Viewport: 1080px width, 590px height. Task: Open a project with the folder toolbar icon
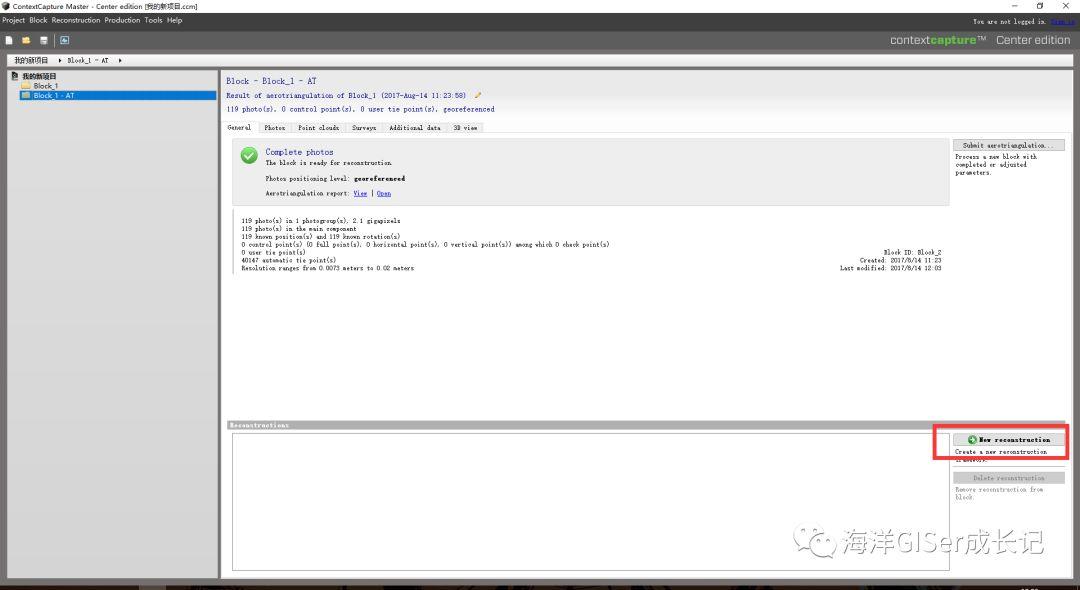(26, 41)
